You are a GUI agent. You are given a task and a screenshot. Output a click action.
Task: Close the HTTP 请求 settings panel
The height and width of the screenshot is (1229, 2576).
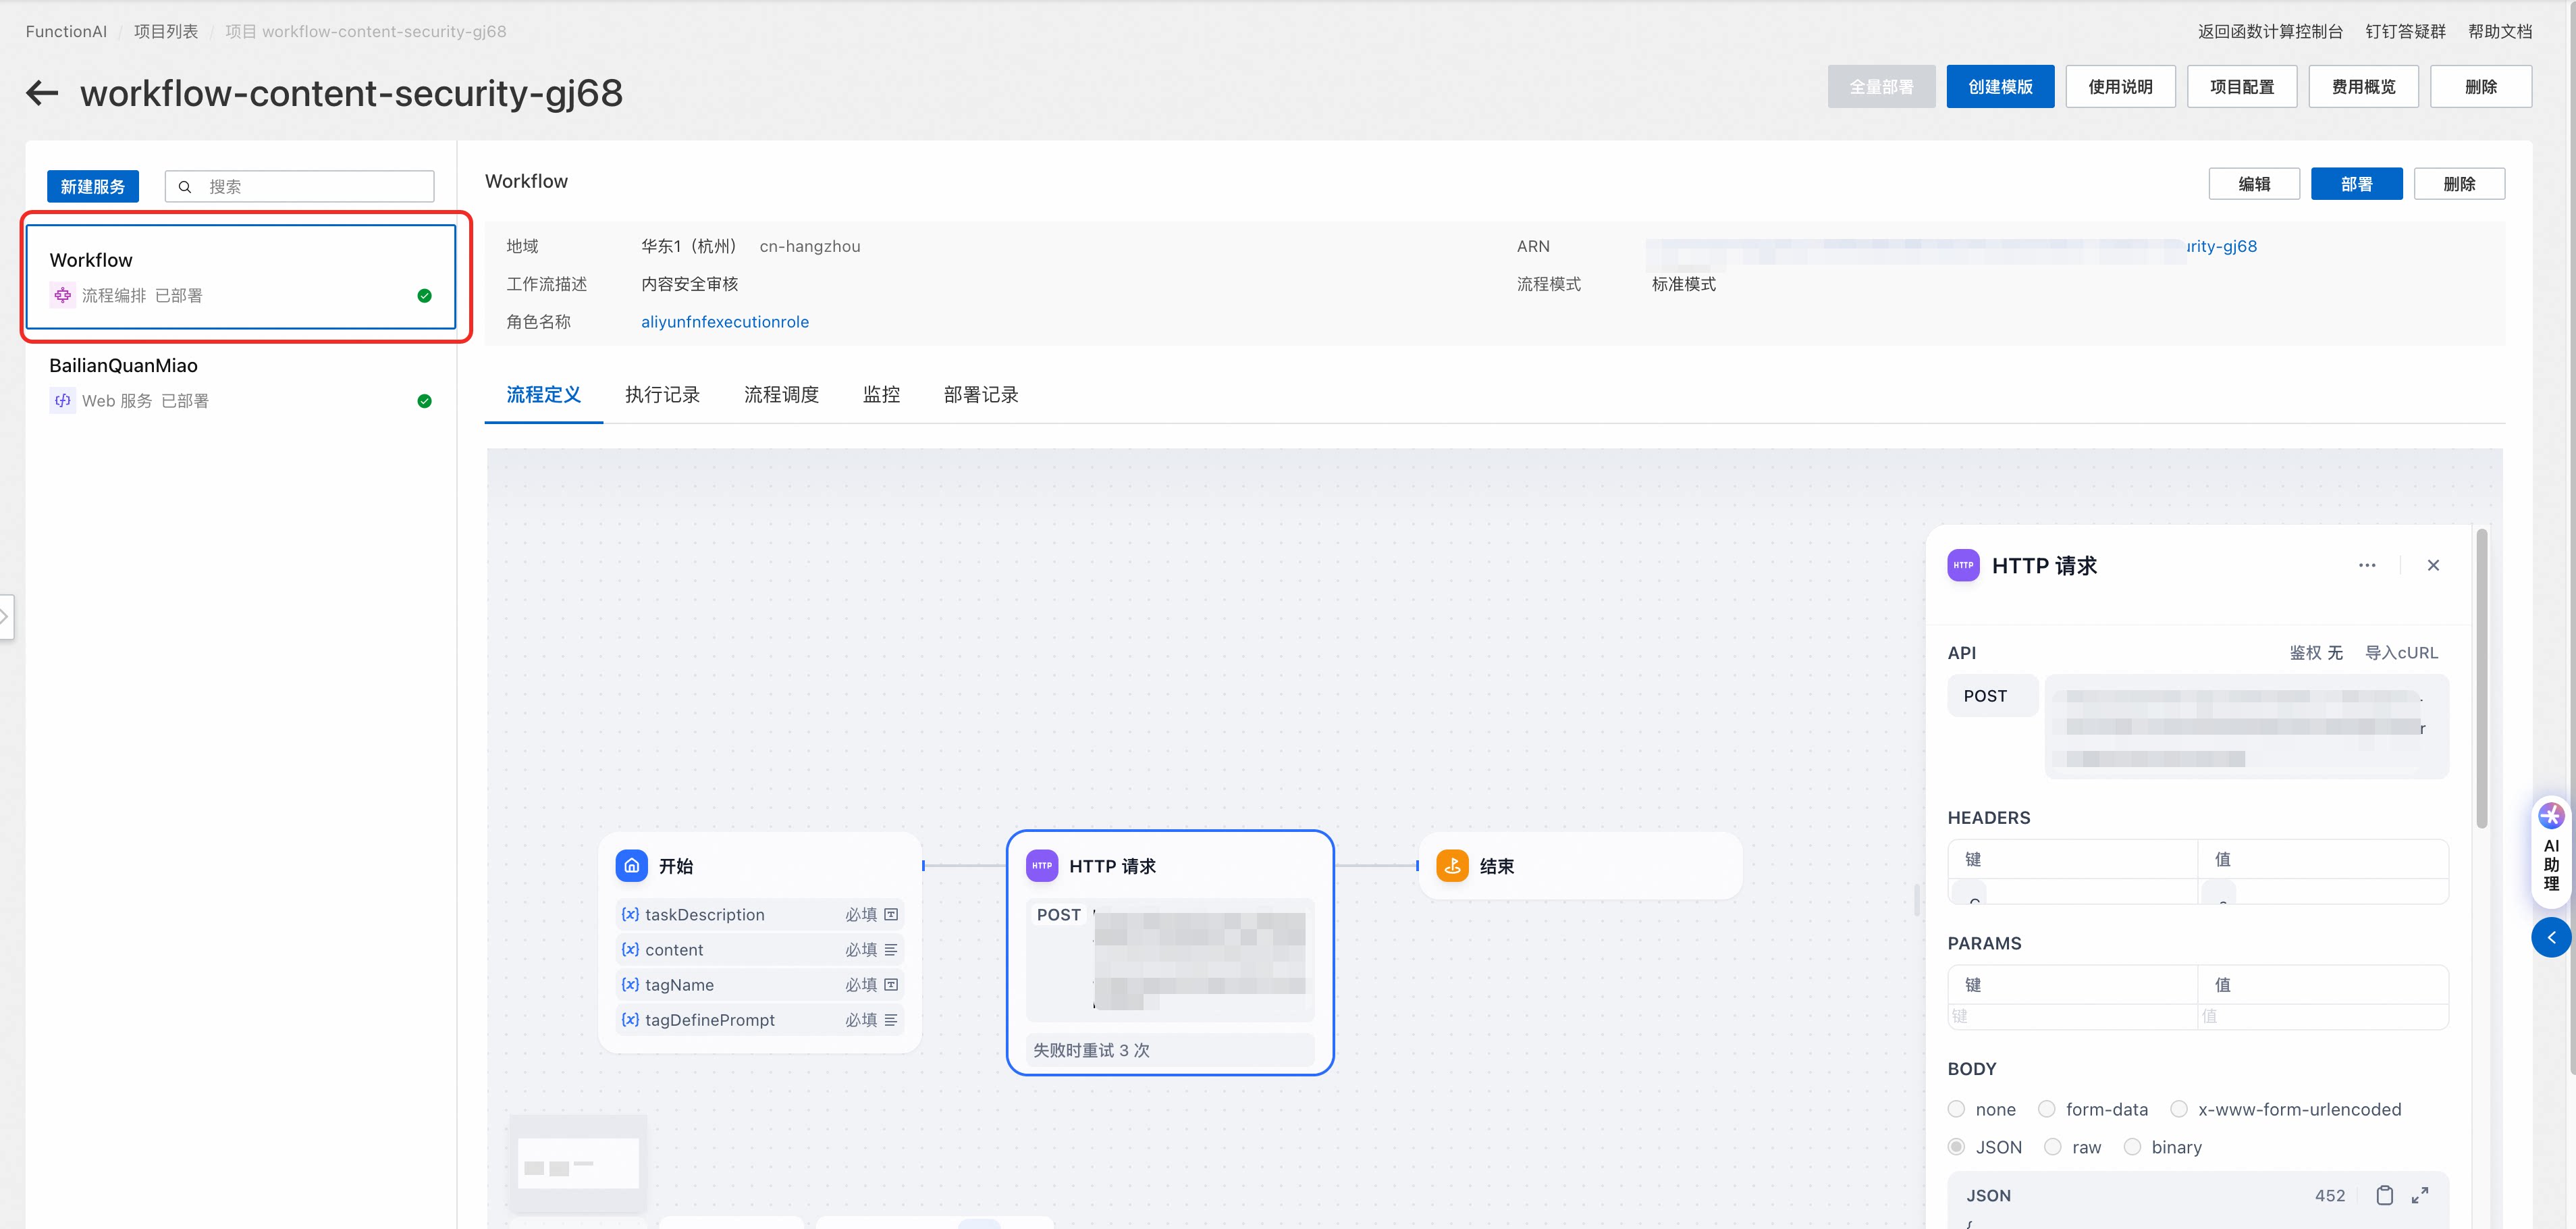pos(2433,565)
